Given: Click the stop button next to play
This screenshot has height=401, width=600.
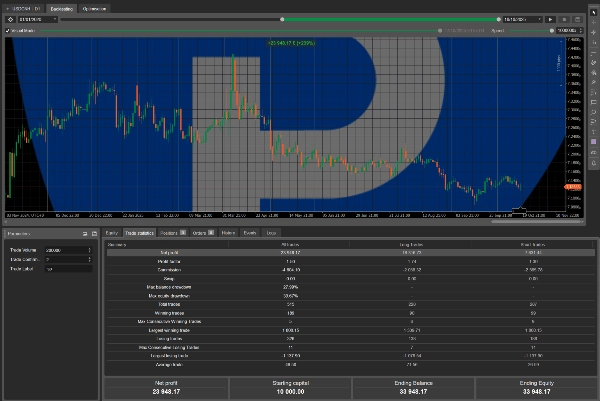Looking at the screenshot, I should click(x=563, y=19).
